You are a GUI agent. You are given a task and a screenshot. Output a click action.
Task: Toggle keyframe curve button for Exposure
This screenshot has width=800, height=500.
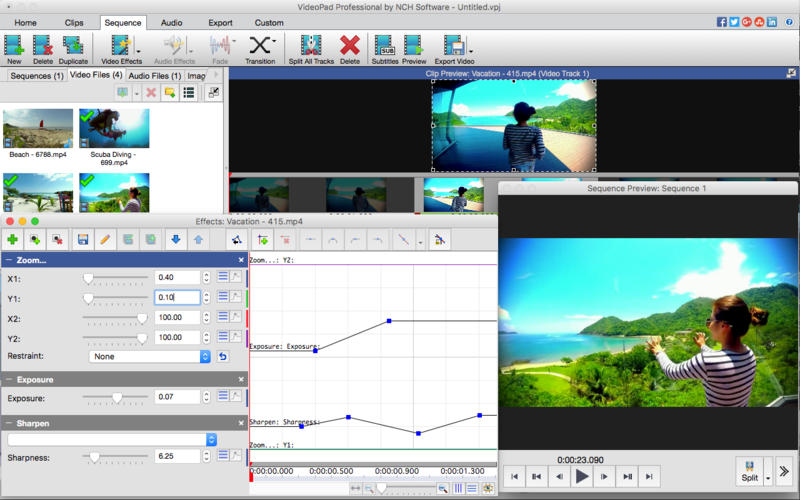[236, 397]
